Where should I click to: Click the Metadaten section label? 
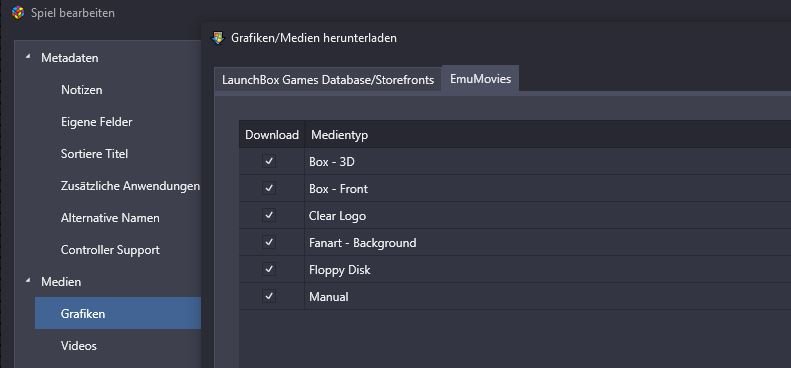pos(70,58)
